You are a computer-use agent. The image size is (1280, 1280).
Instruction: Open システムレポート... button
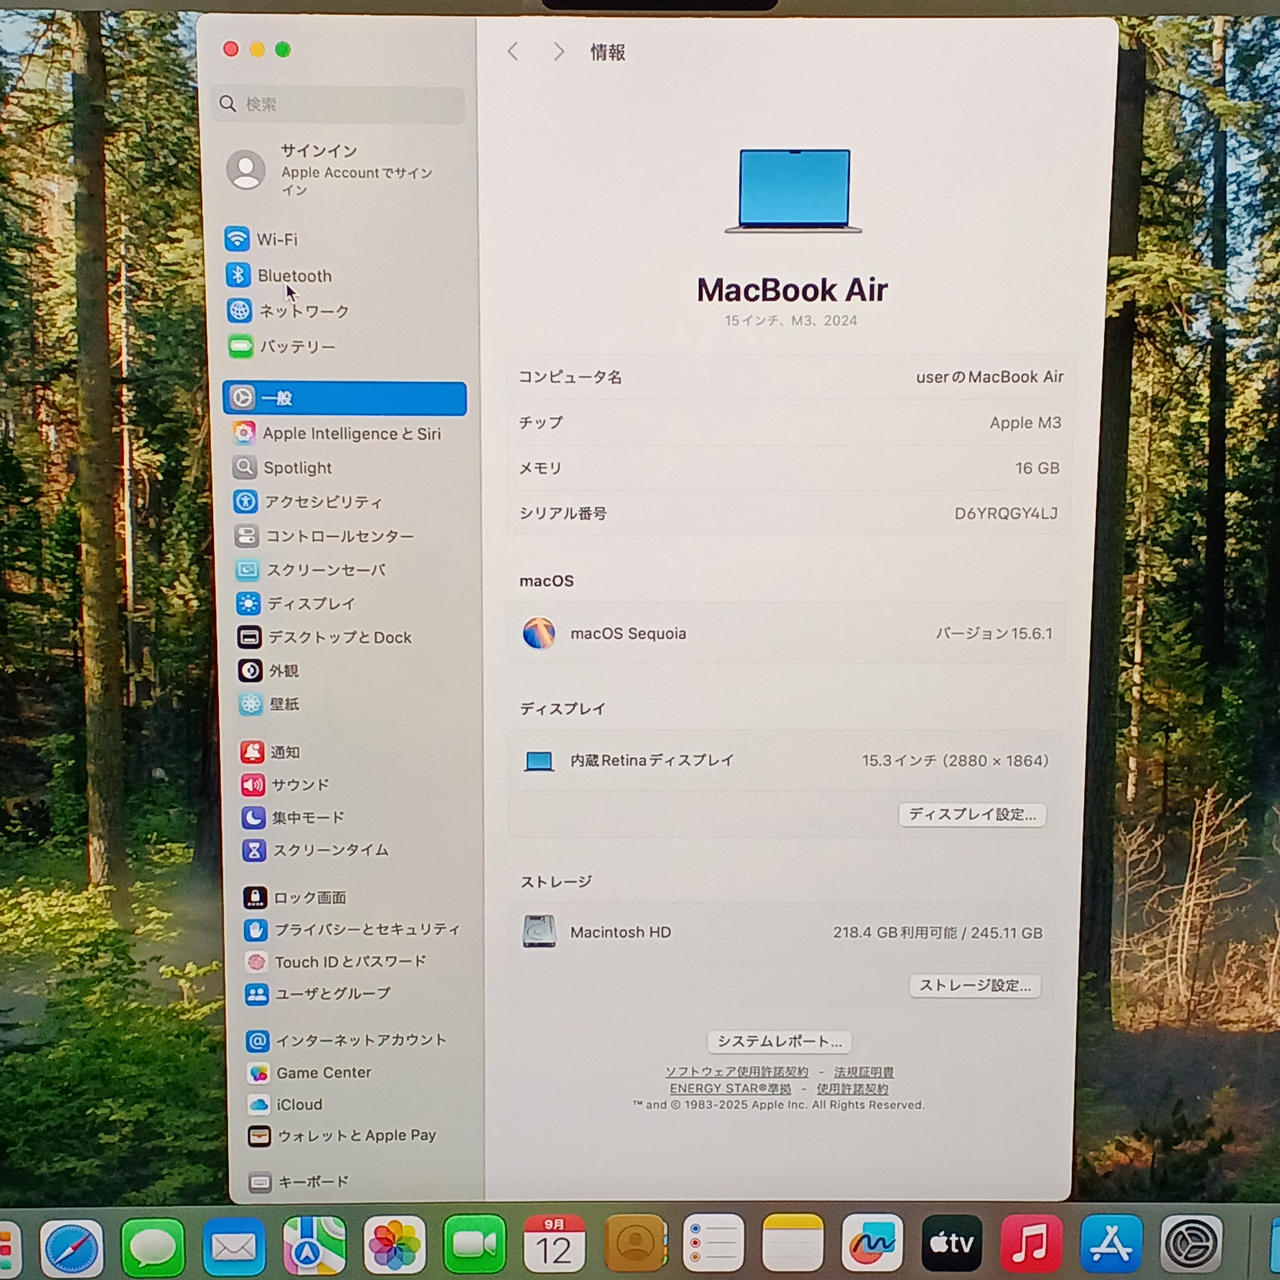coord(779,1042)
